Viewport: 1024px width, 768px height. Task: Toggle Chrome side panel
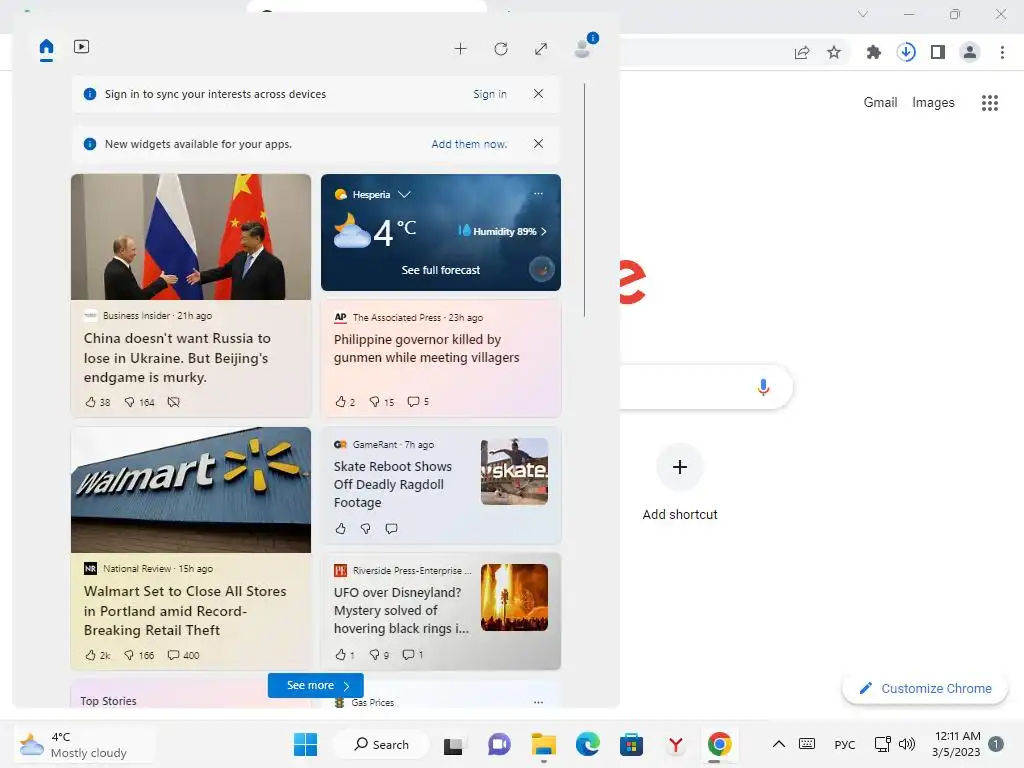(938, 52)
